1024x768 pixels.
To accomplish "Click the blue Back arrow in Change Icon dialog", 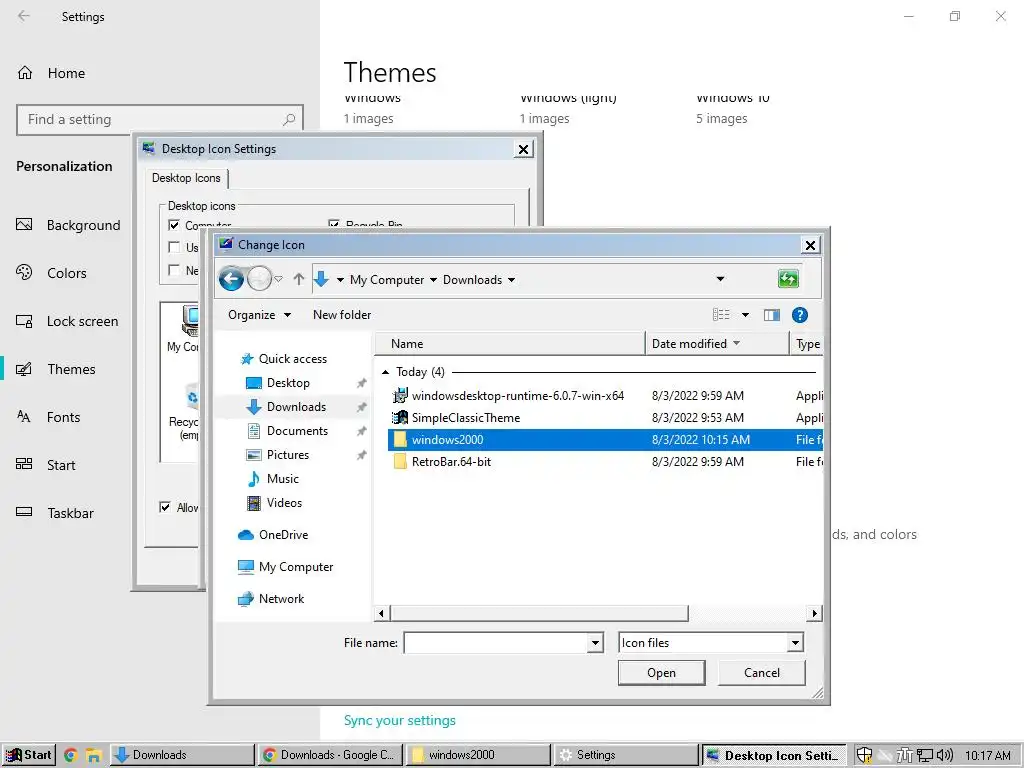I will pyautogui.click(x=231, y=279).
